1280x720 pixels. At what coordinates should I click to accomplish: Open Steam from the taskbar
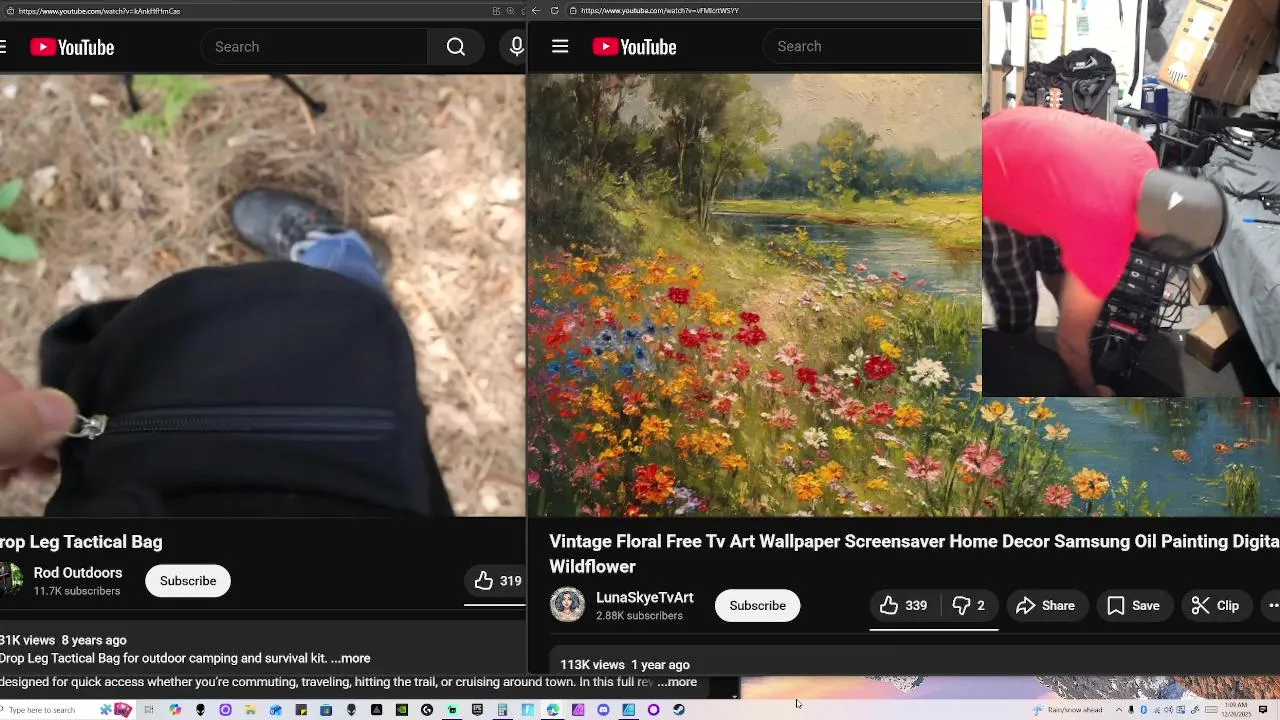click(x=678, y=710)
